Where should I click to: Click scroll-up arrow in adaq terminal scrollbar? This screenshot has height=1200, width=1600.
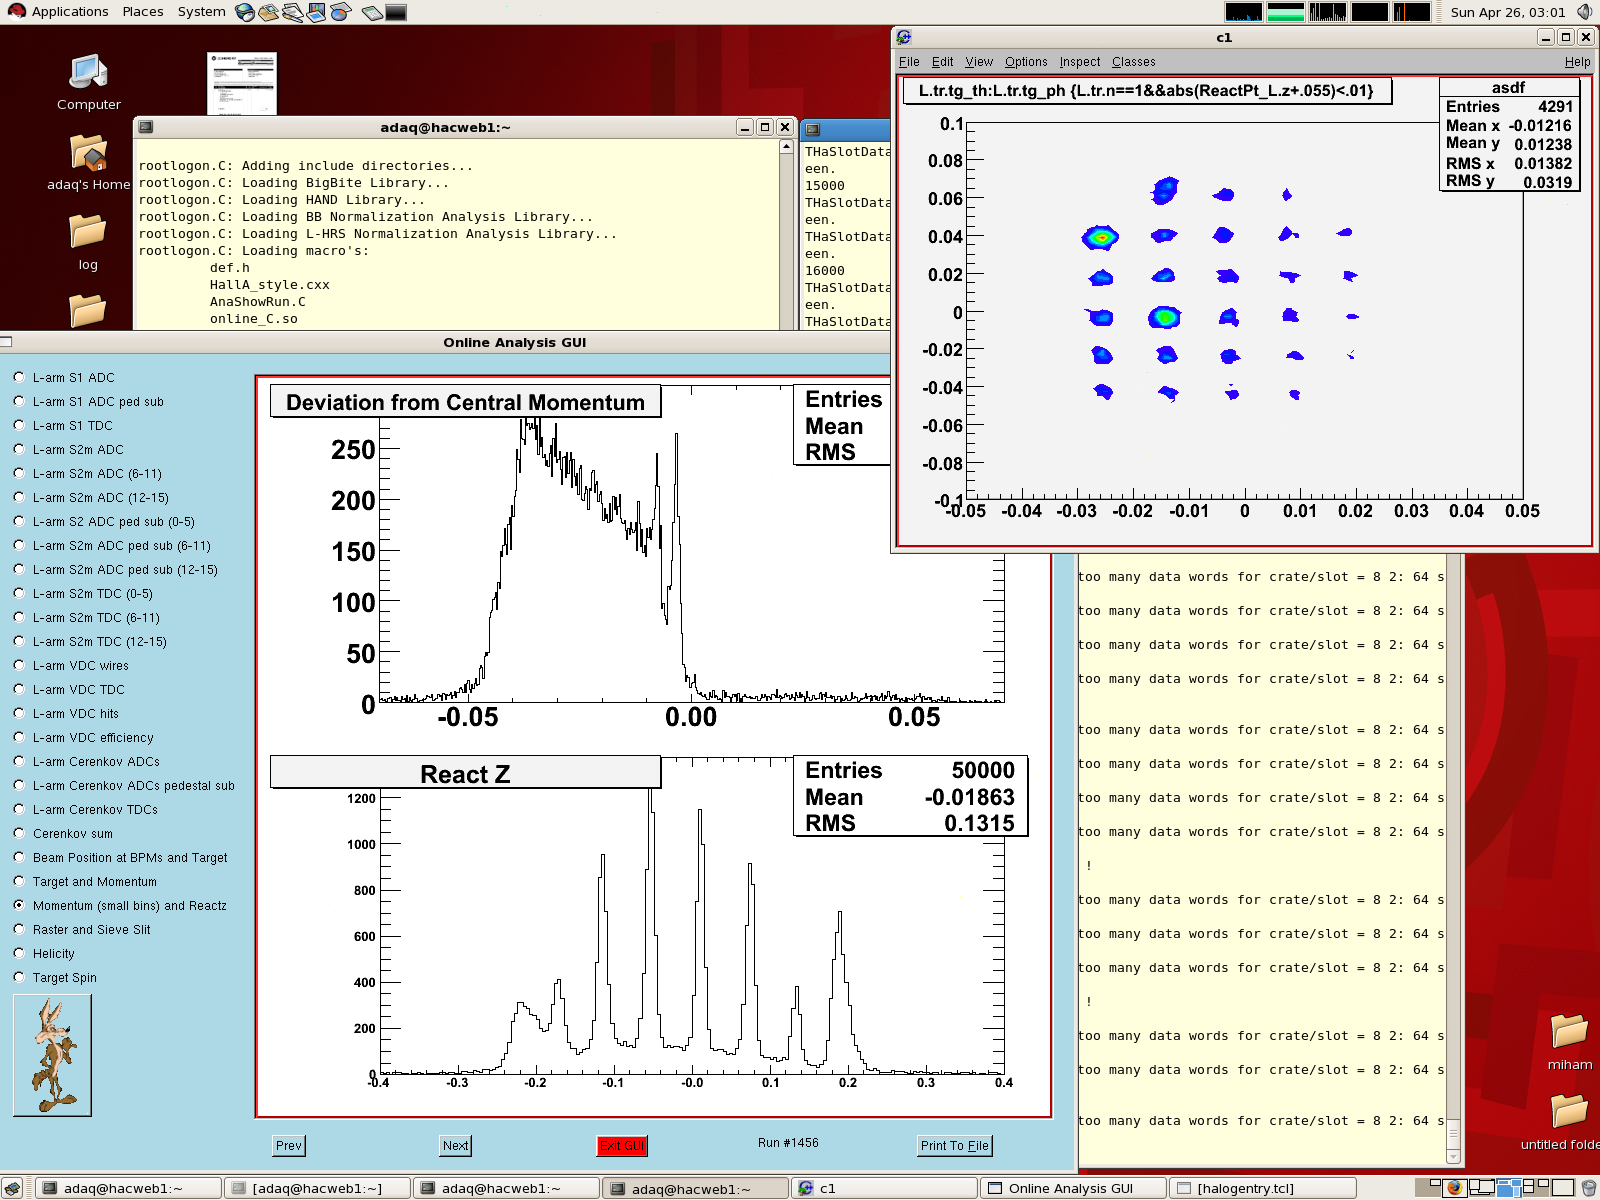pyautogui.click(x=786, y=147)
